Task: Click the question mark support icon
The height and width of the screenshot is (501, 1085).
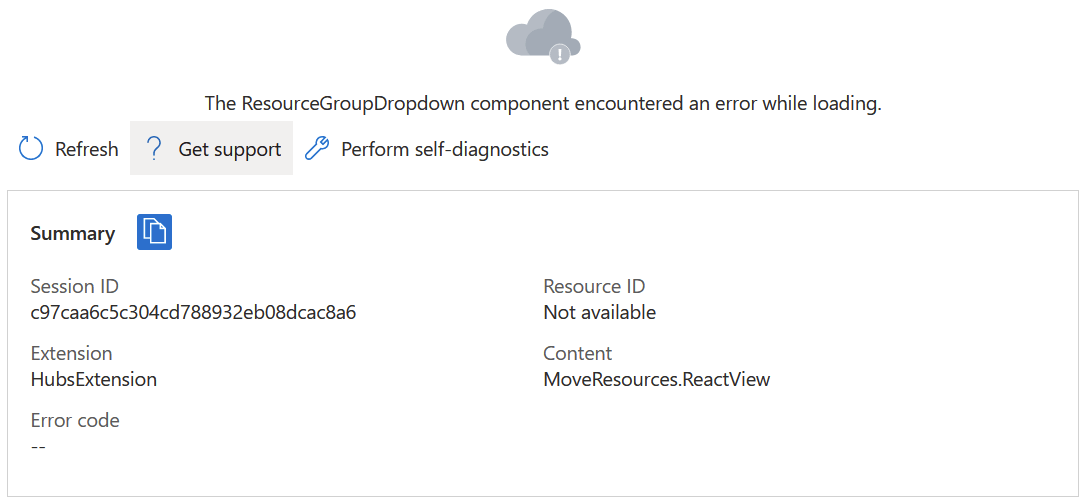Action: [154, 149]
